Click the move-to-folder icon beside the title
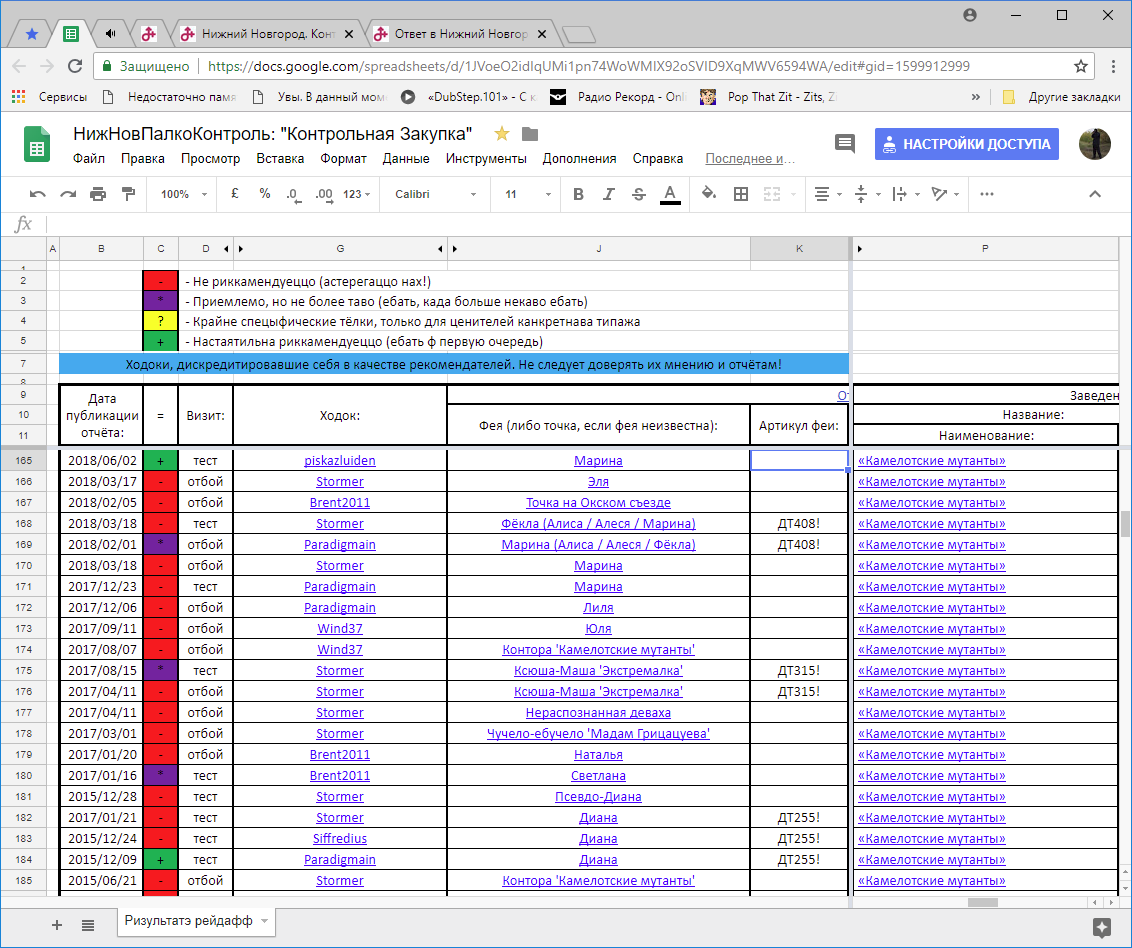Image resolution: width=1132 pixels, height=948 pixels. click(x=530, y=134)
